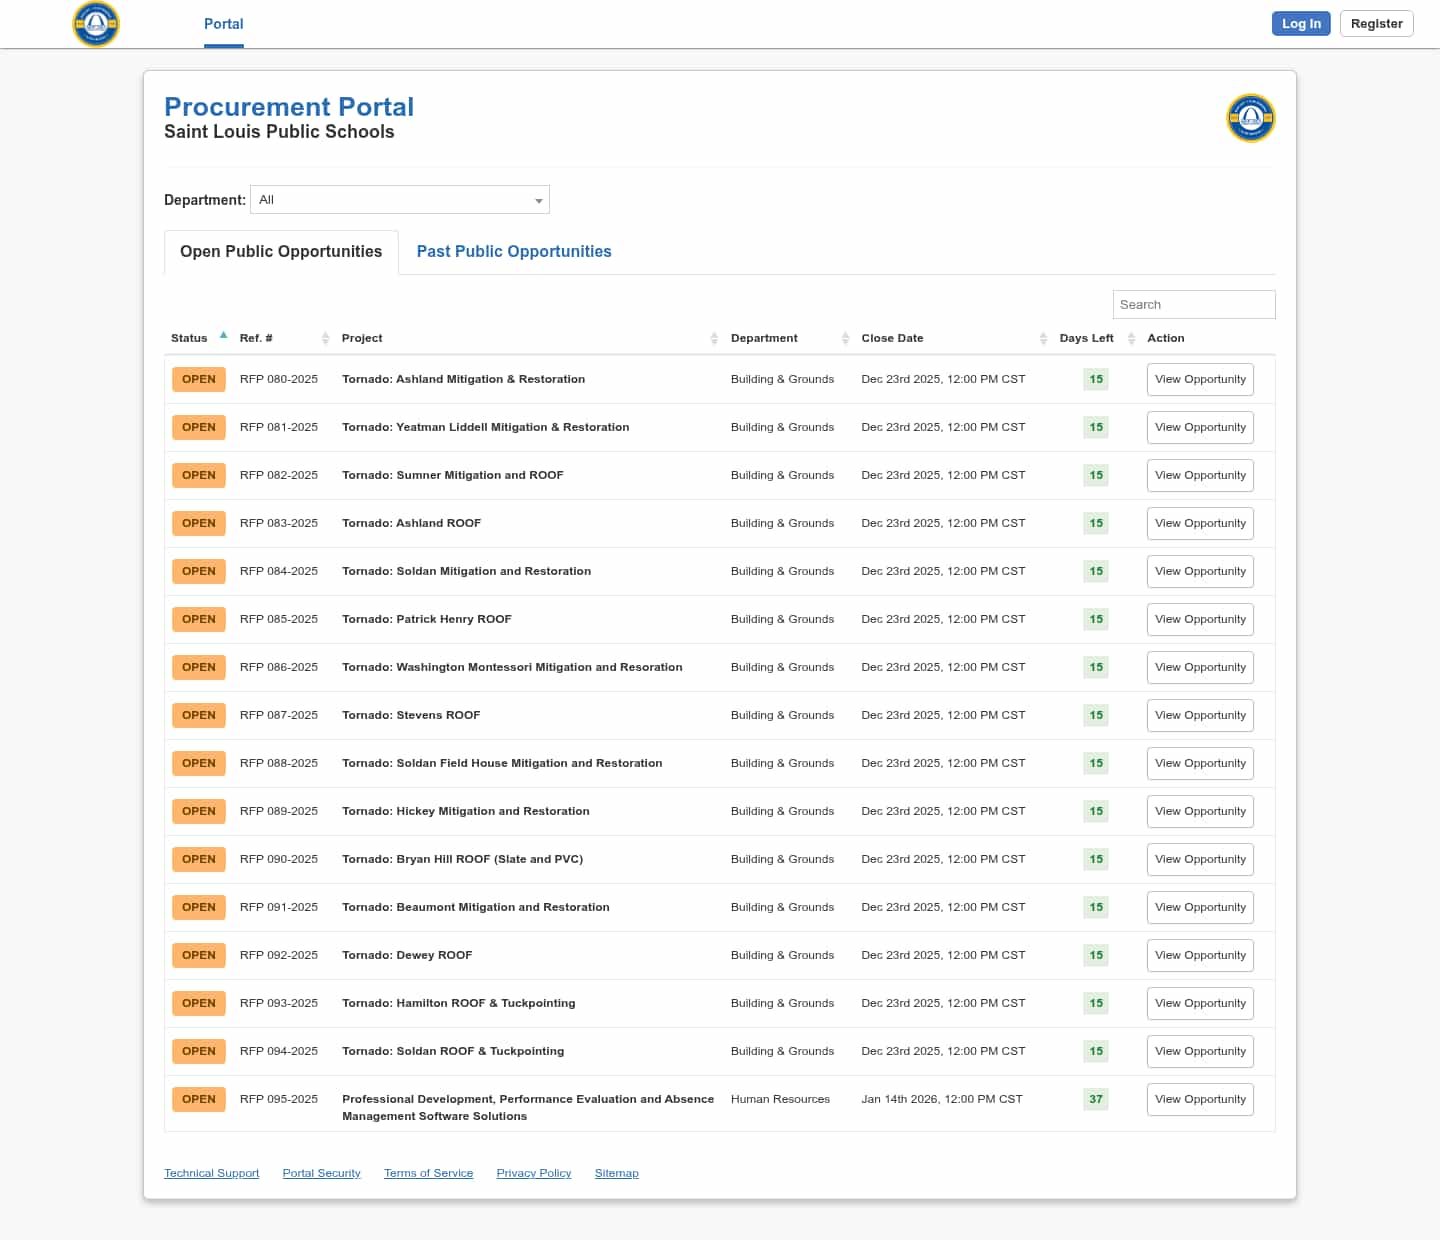Open the Department dropdown set to All
This screenshot has height=1240, width=1440.
click(x=400, y=200)
